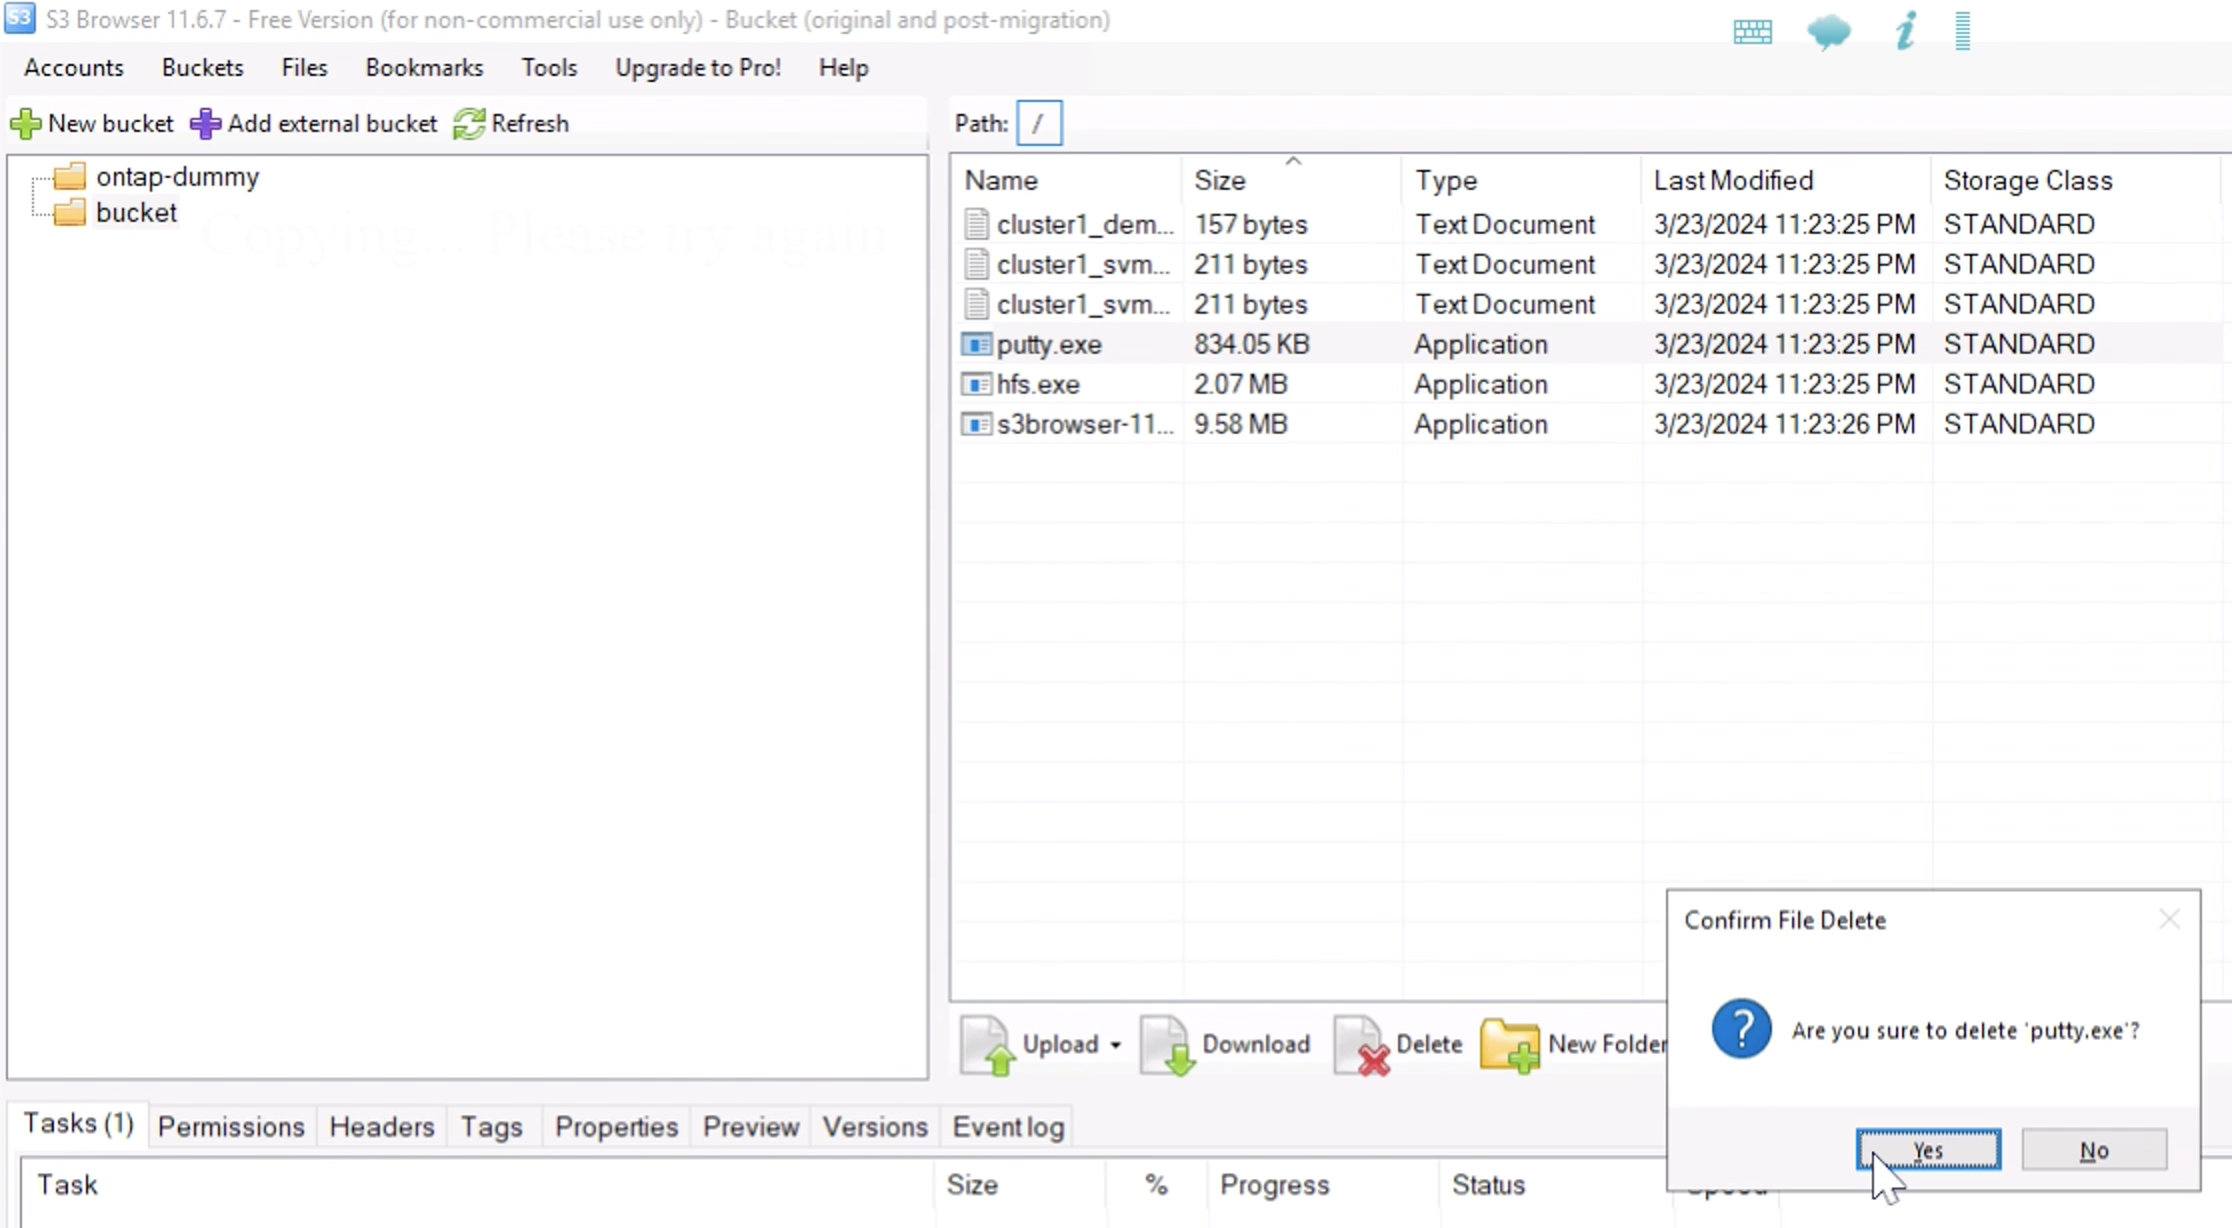
Task: Click the Add external bucket icon
Action: click(x=204, y=122)
